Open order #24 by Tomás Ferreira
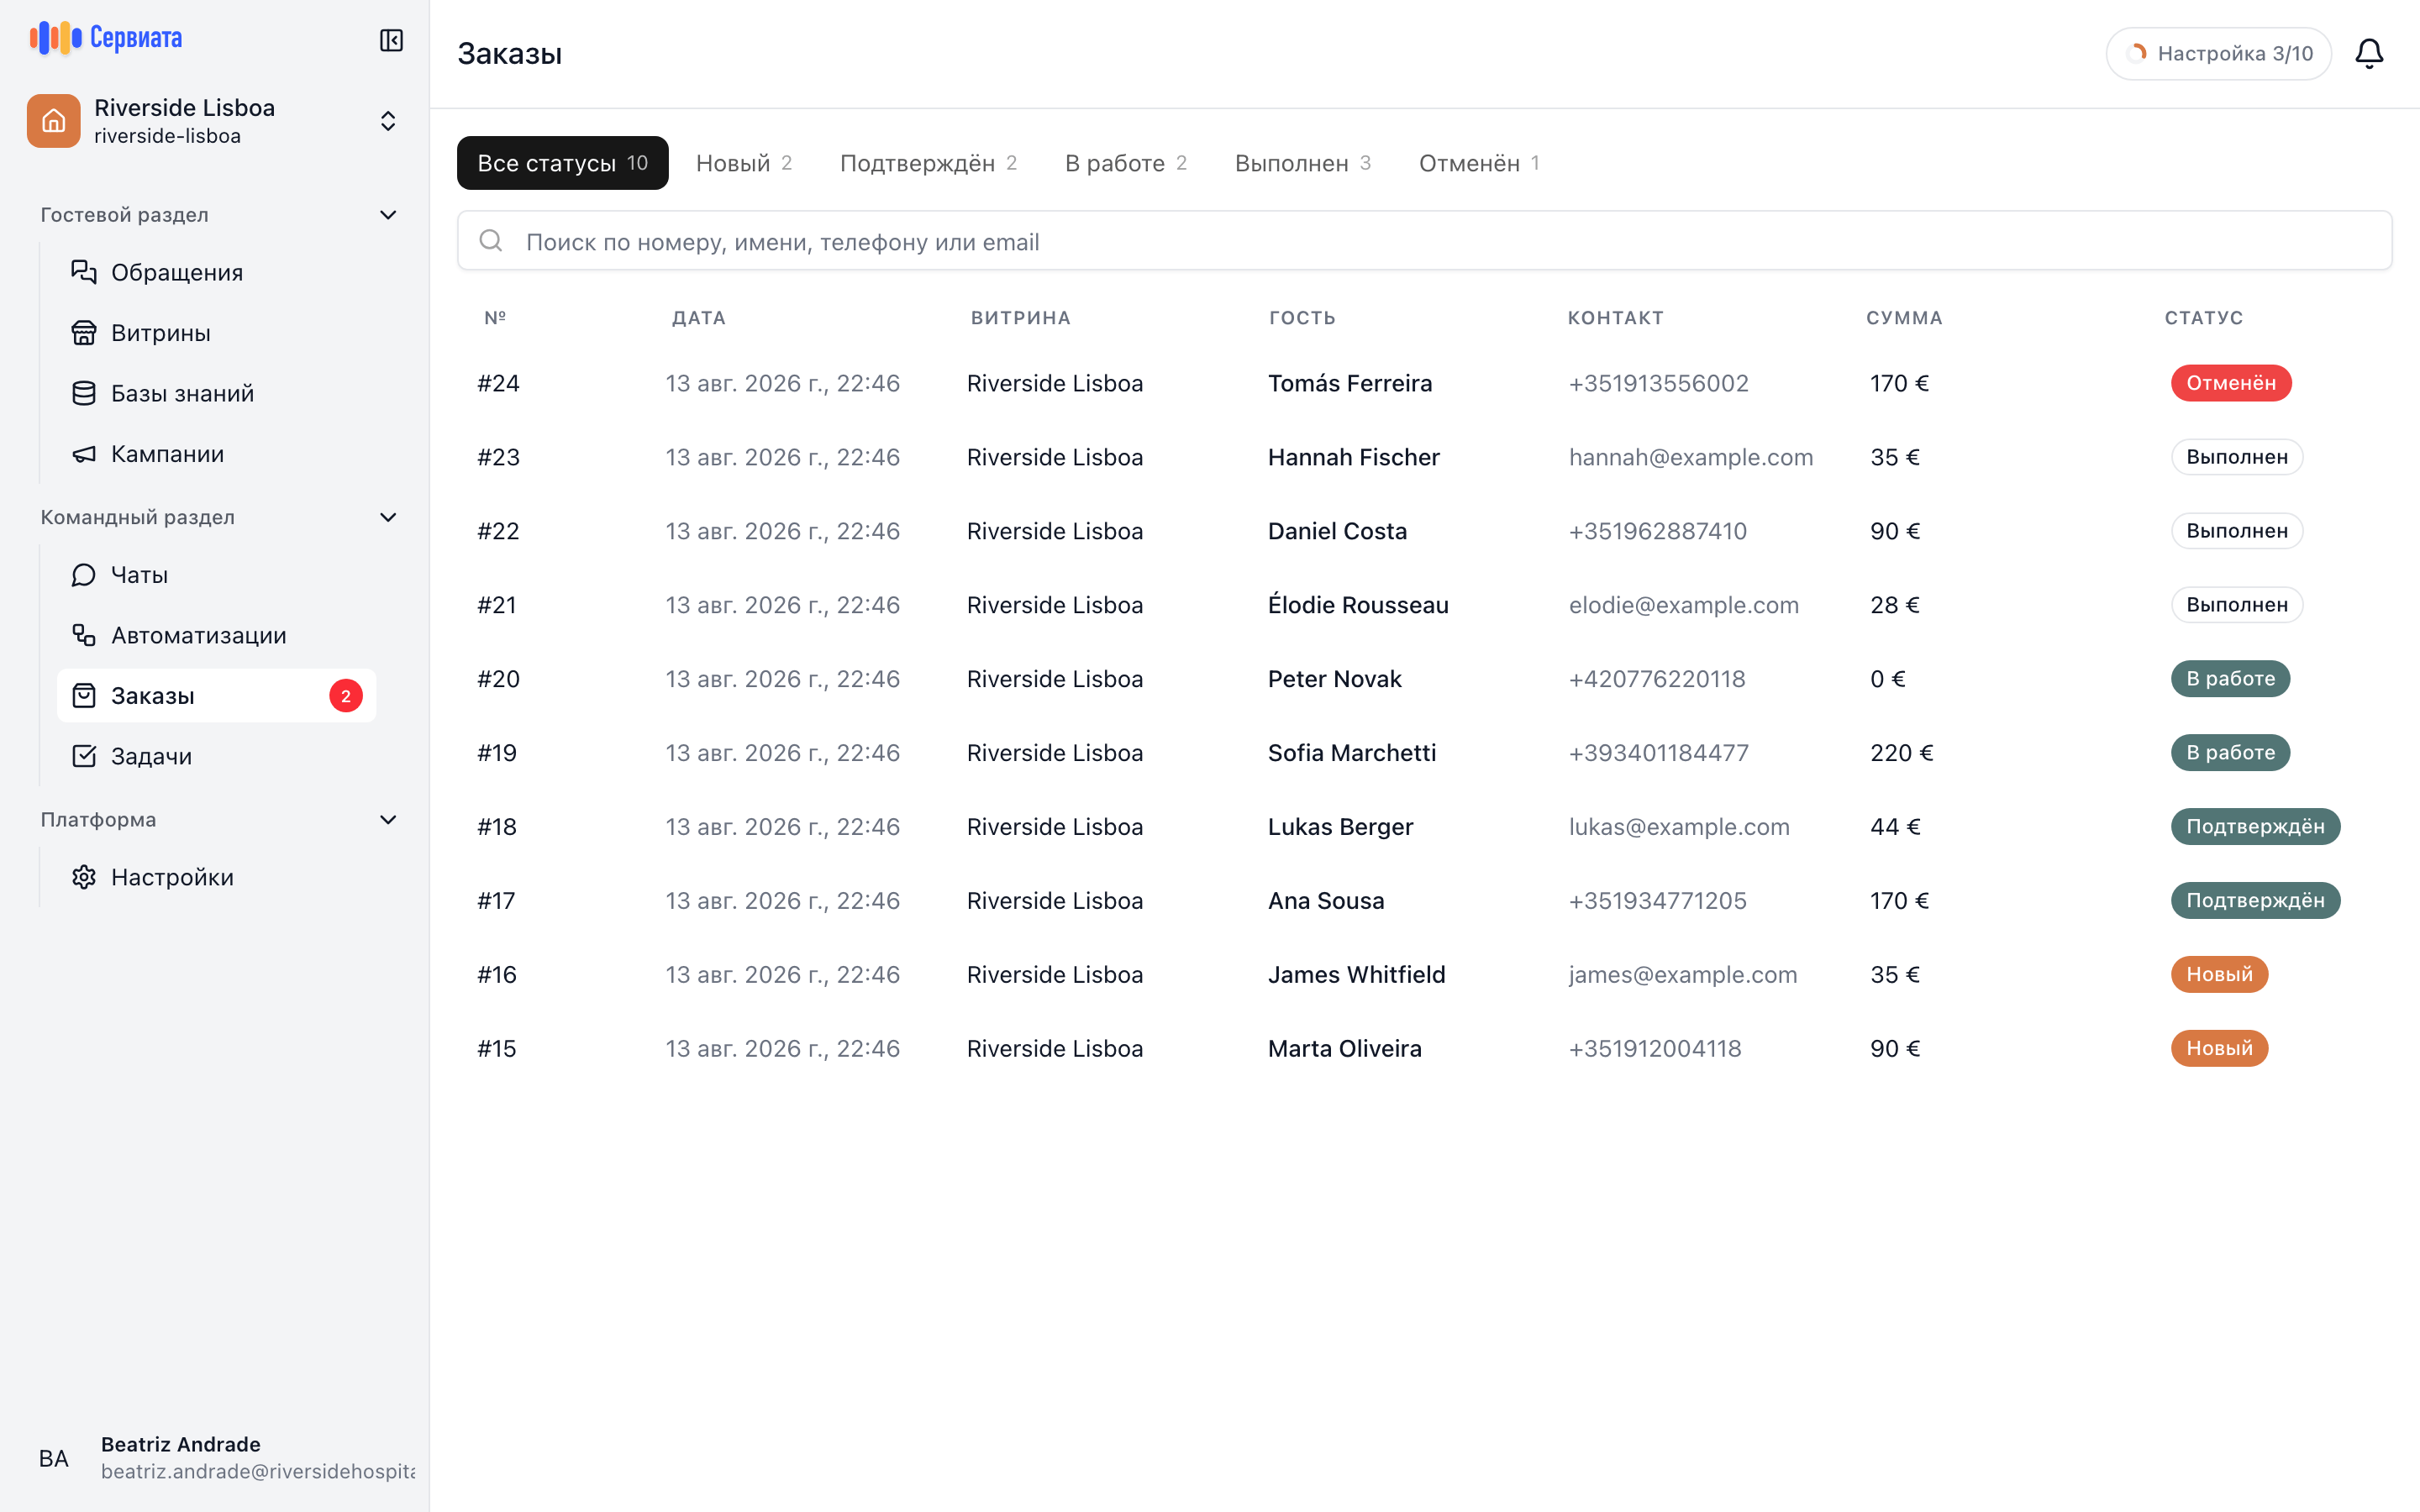Screen dimensions: 2420x1512 [x=1424, y=383]
